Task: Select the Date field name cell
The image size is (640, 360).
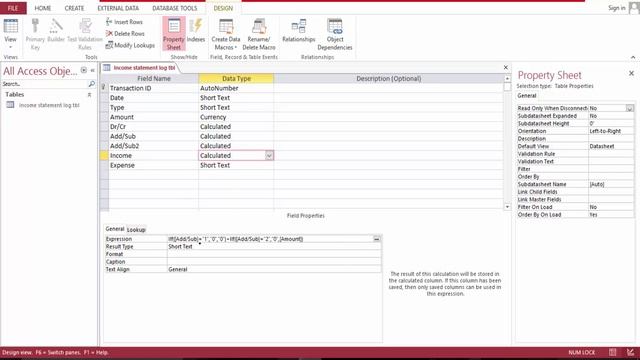Action: pyautogui.click(x=153, y=98)
